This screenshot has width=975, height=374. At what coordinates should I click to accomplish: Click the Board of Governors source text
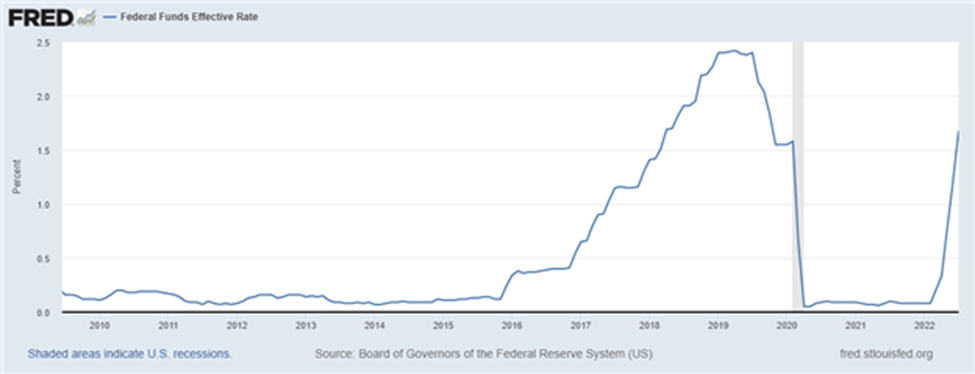point(484,354)
